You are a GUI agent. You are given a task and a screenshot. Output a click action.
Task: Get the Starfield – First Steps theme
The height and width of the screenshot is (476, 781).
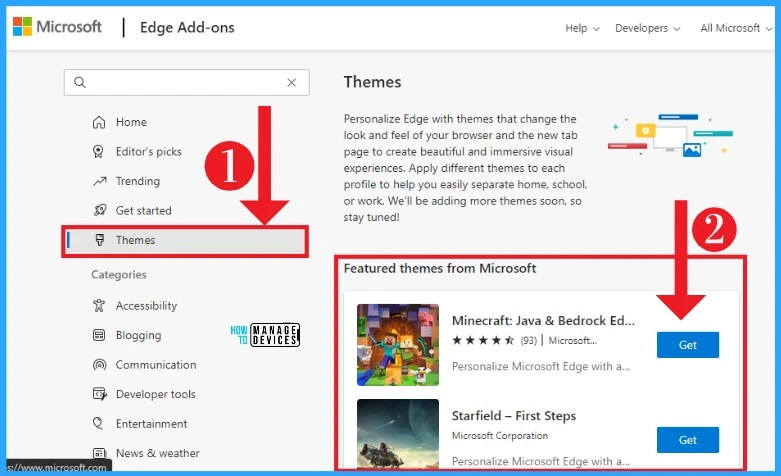pos(687,440)
